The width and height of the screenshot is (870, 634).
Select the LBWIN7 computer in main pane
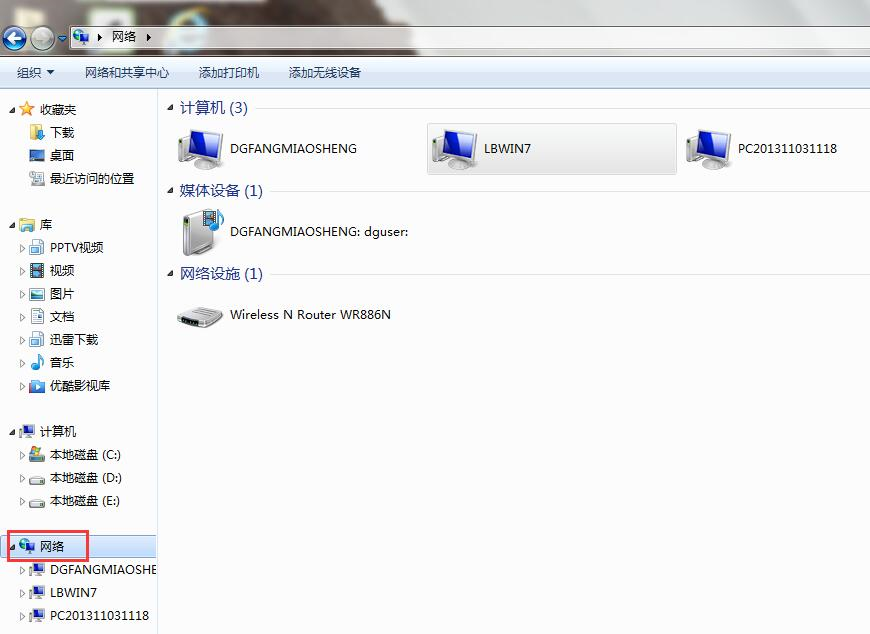552,149
